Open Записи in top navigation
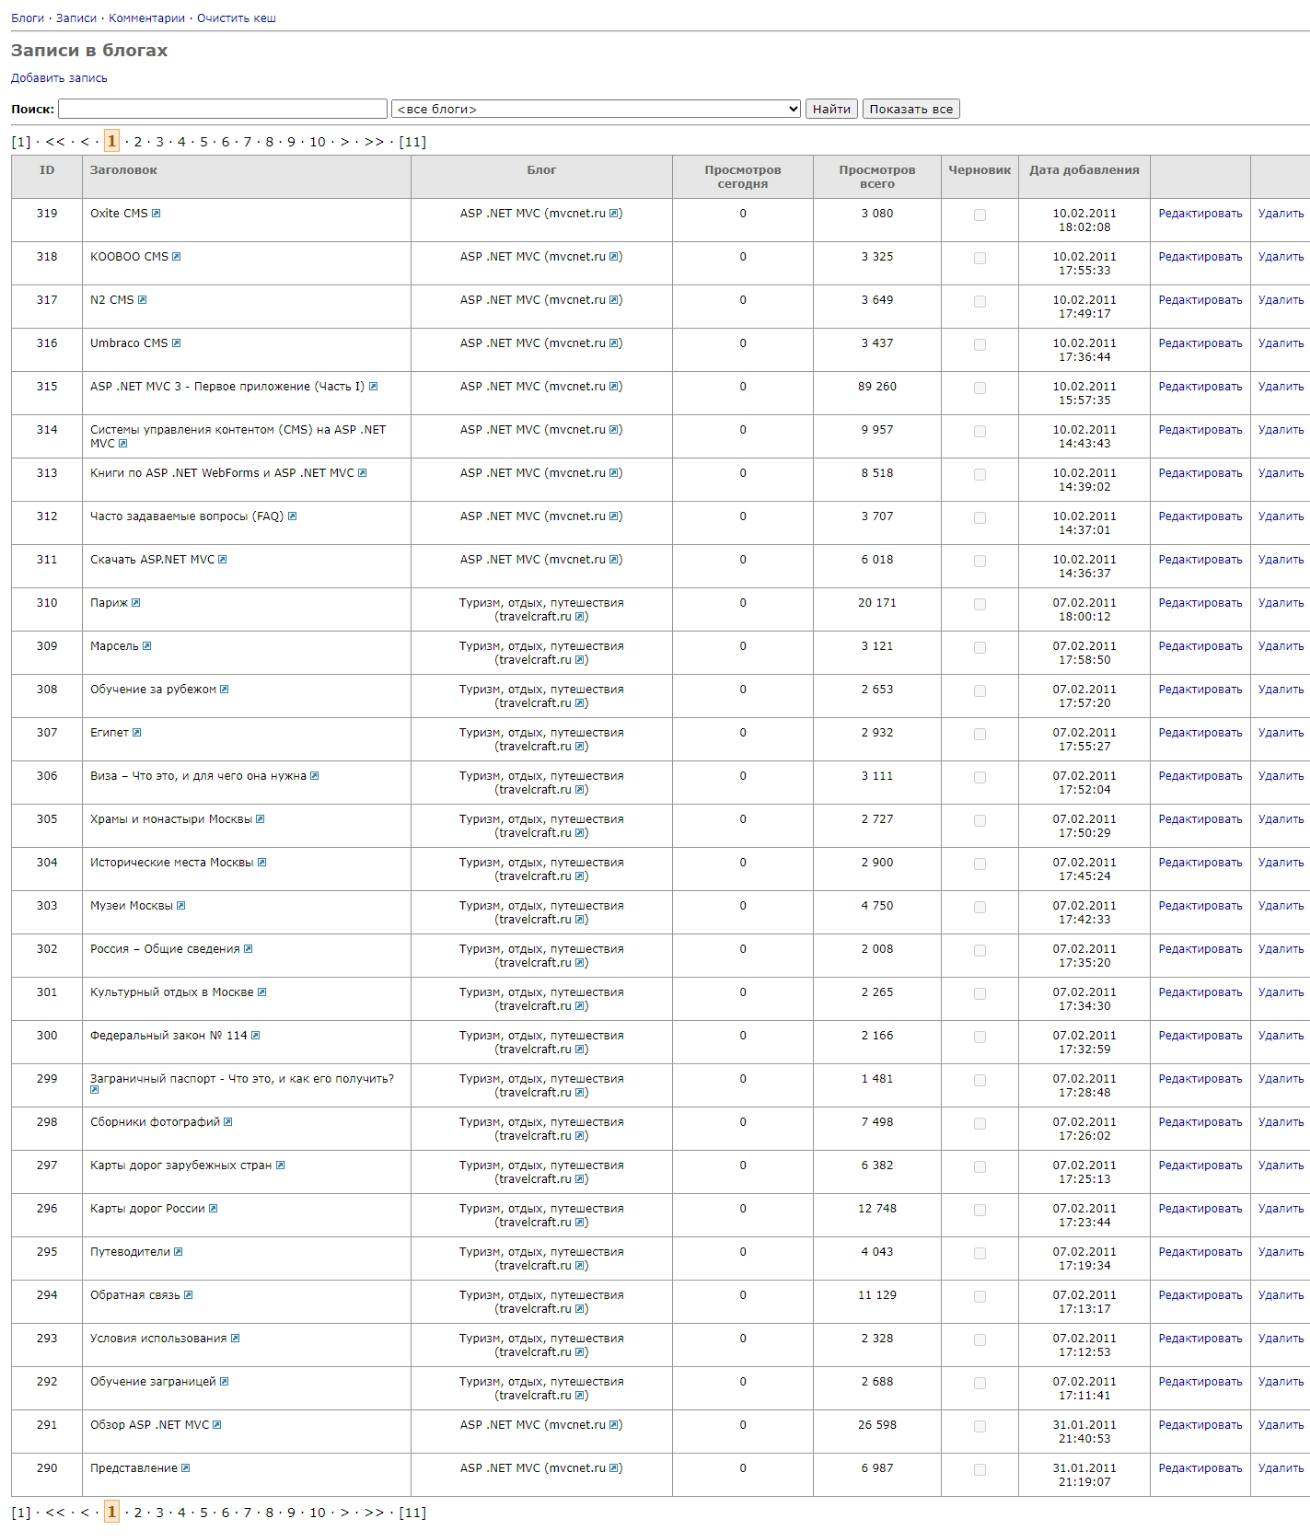 [x=77, y=18]
